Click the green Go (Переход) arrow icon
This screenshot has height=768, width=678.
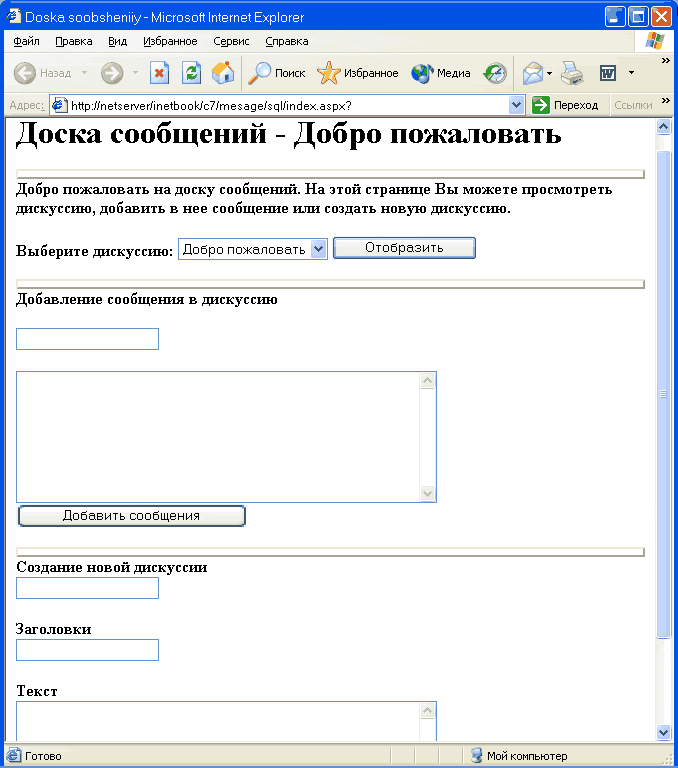click(541, 105)
